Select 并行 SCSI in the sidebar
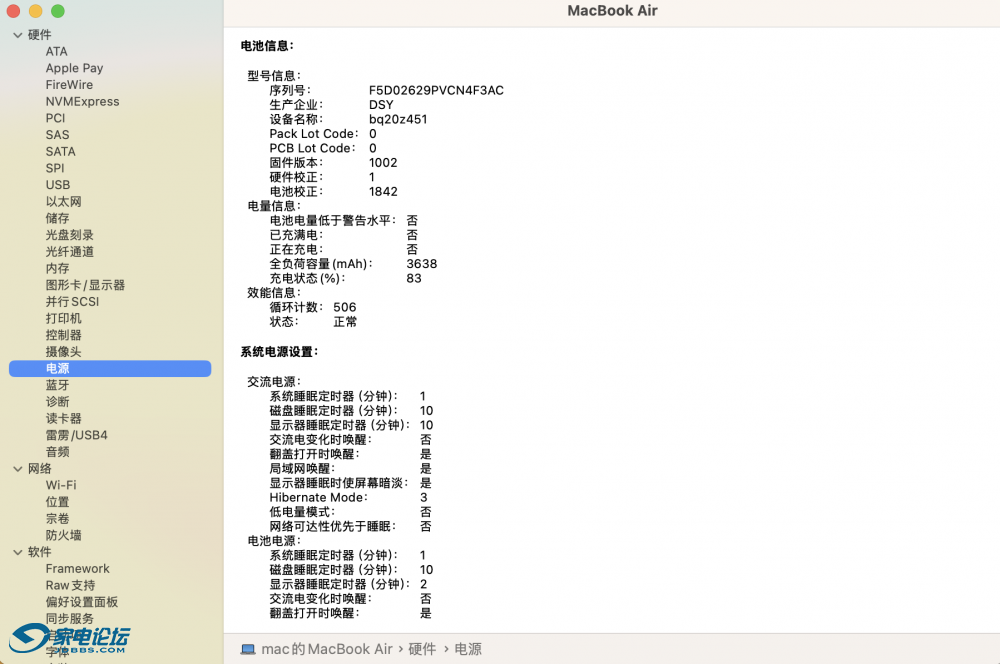 [72, 302]
